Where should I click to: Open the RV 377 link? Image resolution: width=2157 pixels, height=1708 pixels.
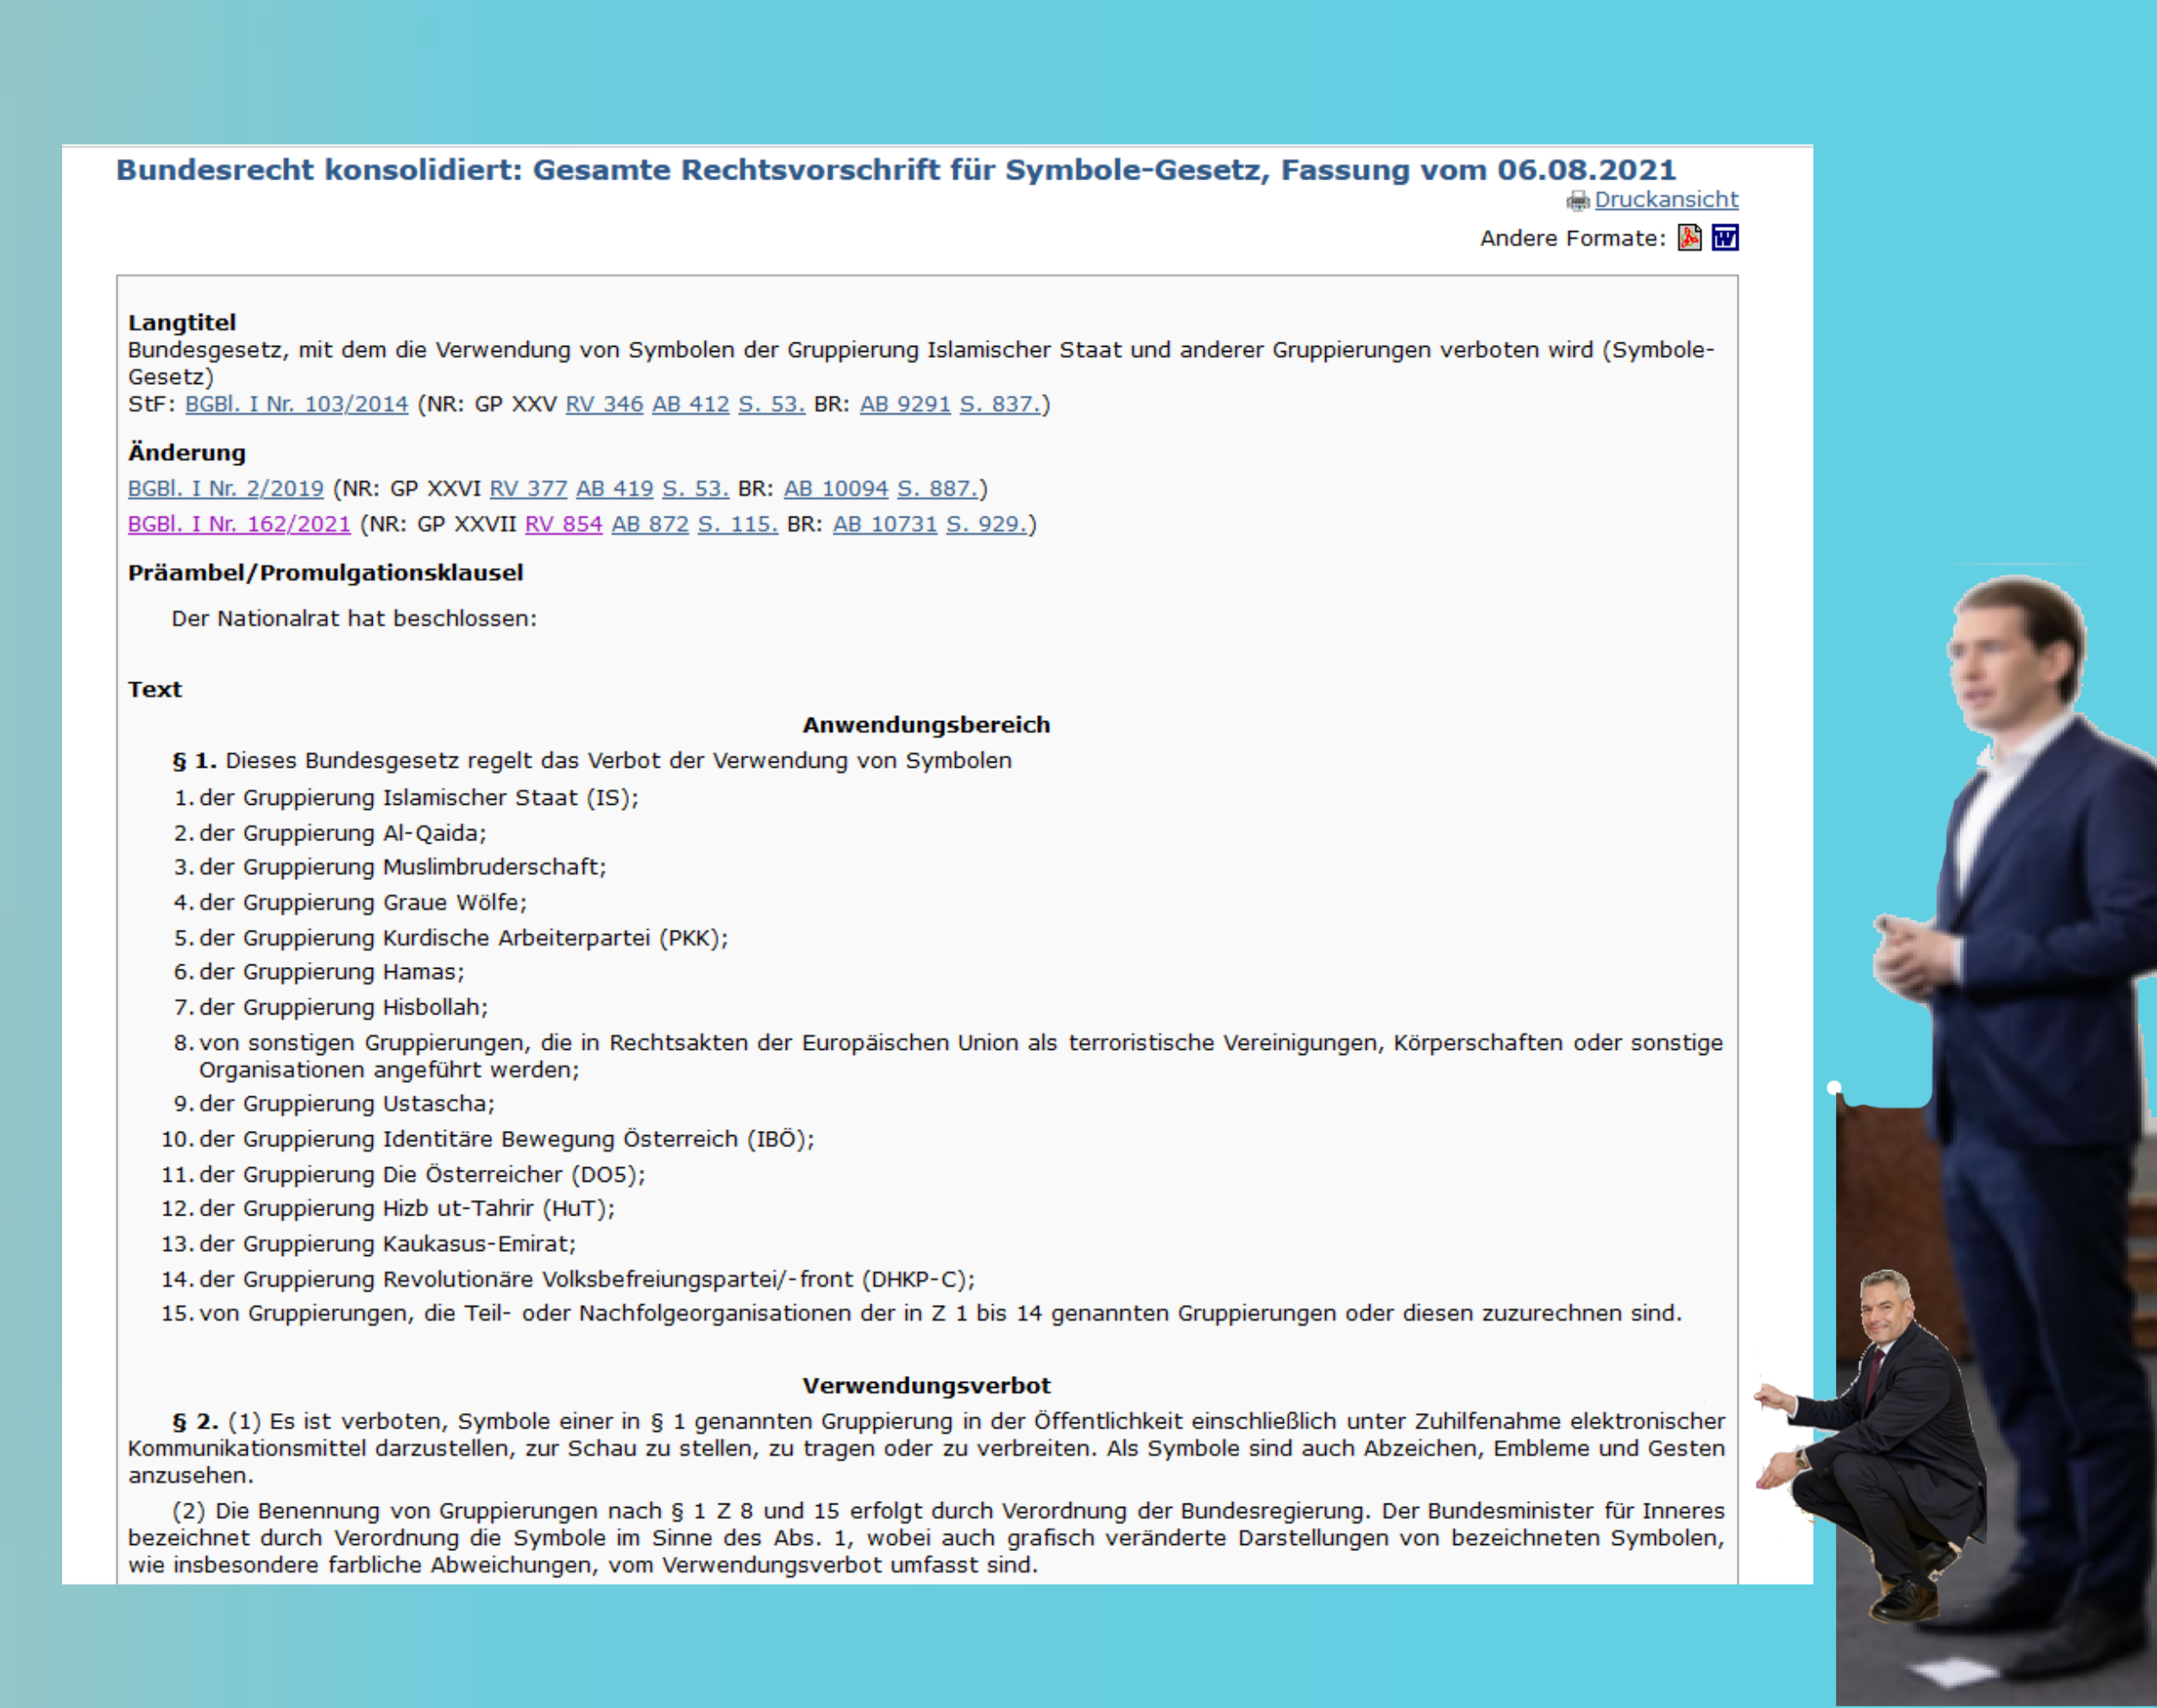coord(528,488)
